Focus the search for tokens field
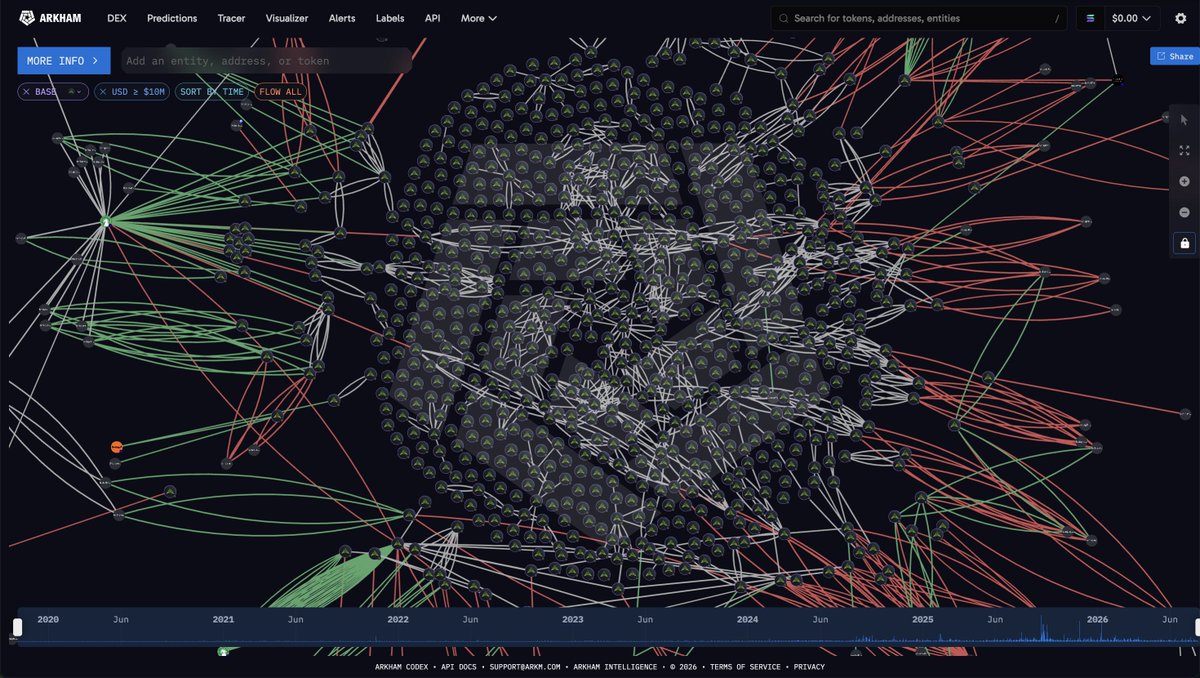This screenshot has height=678, width=1200. [918, 18]
